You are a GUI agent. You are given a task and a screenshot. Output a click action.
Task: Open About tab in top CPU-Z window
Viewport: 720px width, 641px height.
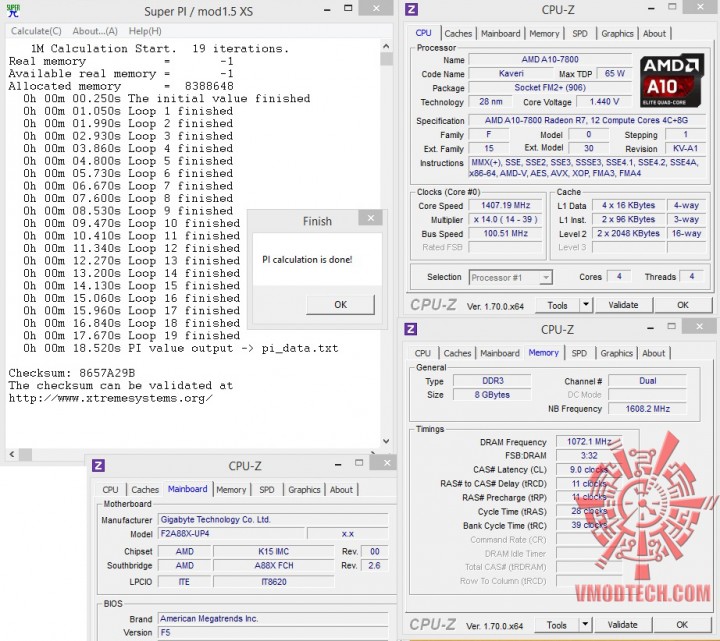coord(654,34)
